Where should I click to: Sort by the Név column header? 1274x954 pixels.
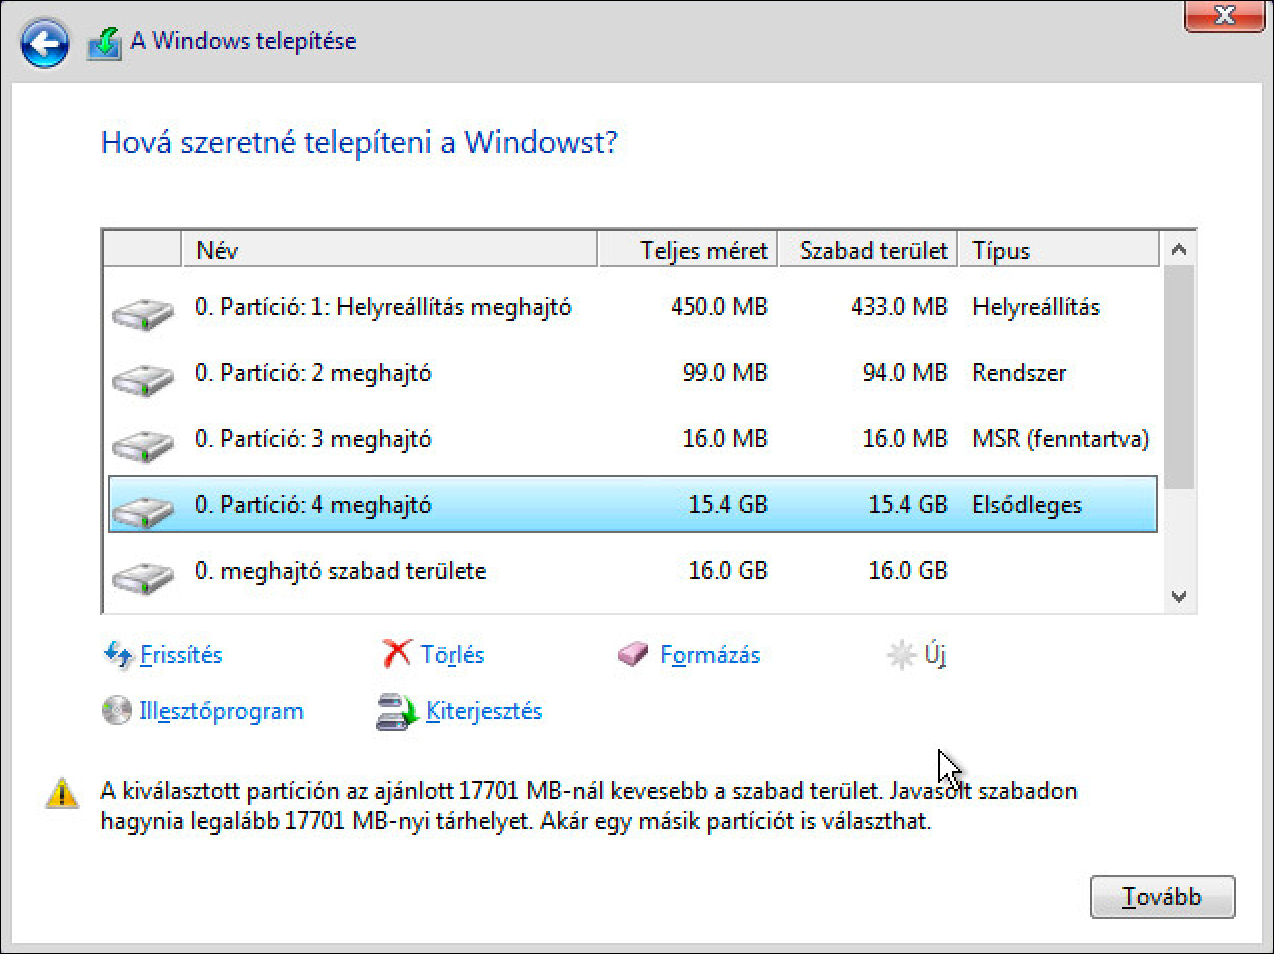click(390, 250)
